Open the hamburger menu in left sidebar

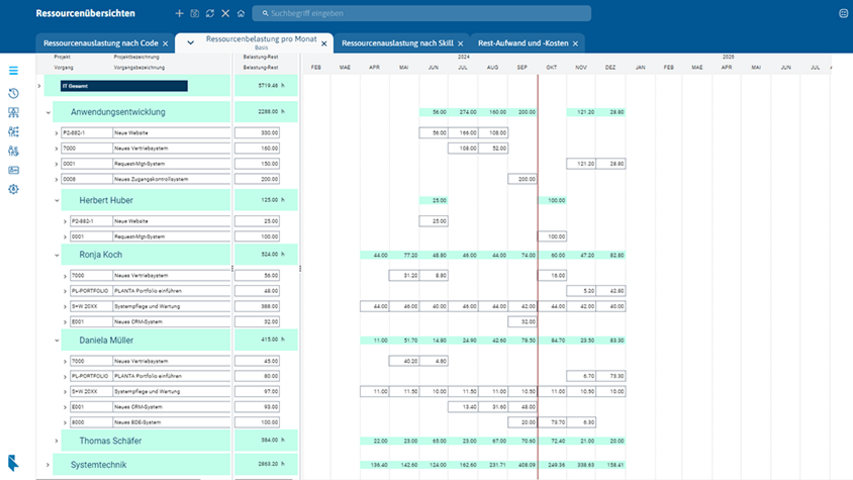tap(13, 71)
